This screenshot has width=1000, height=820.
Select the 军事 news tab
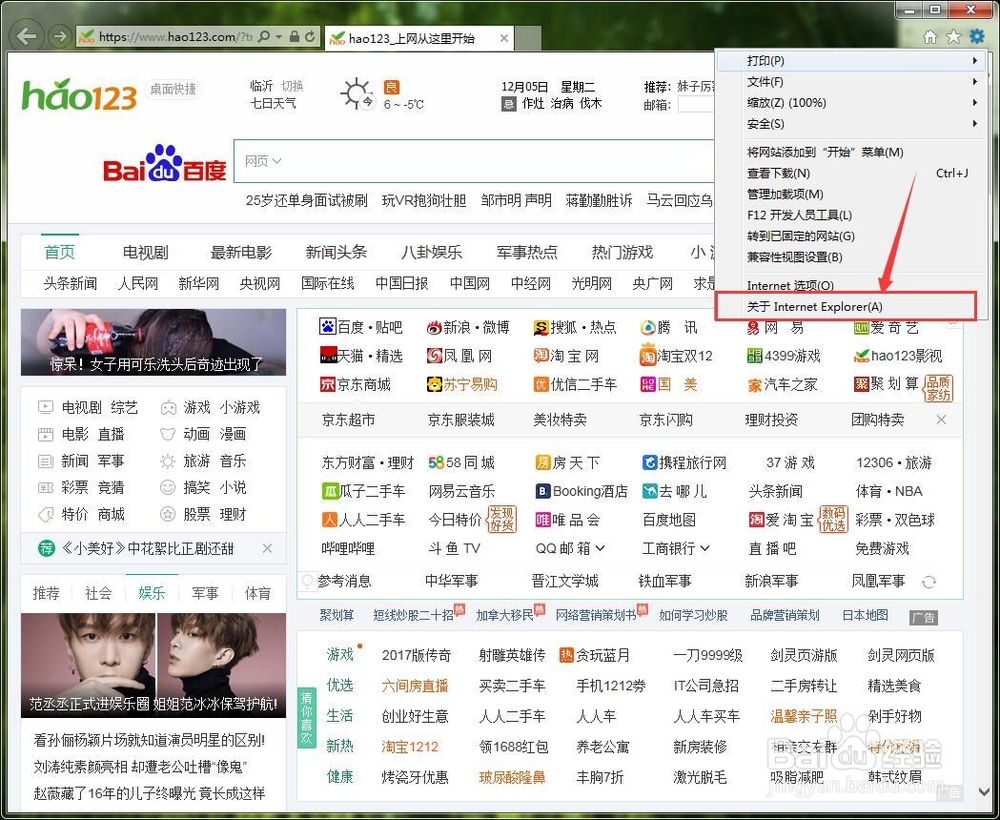click(x=205, y=593)
